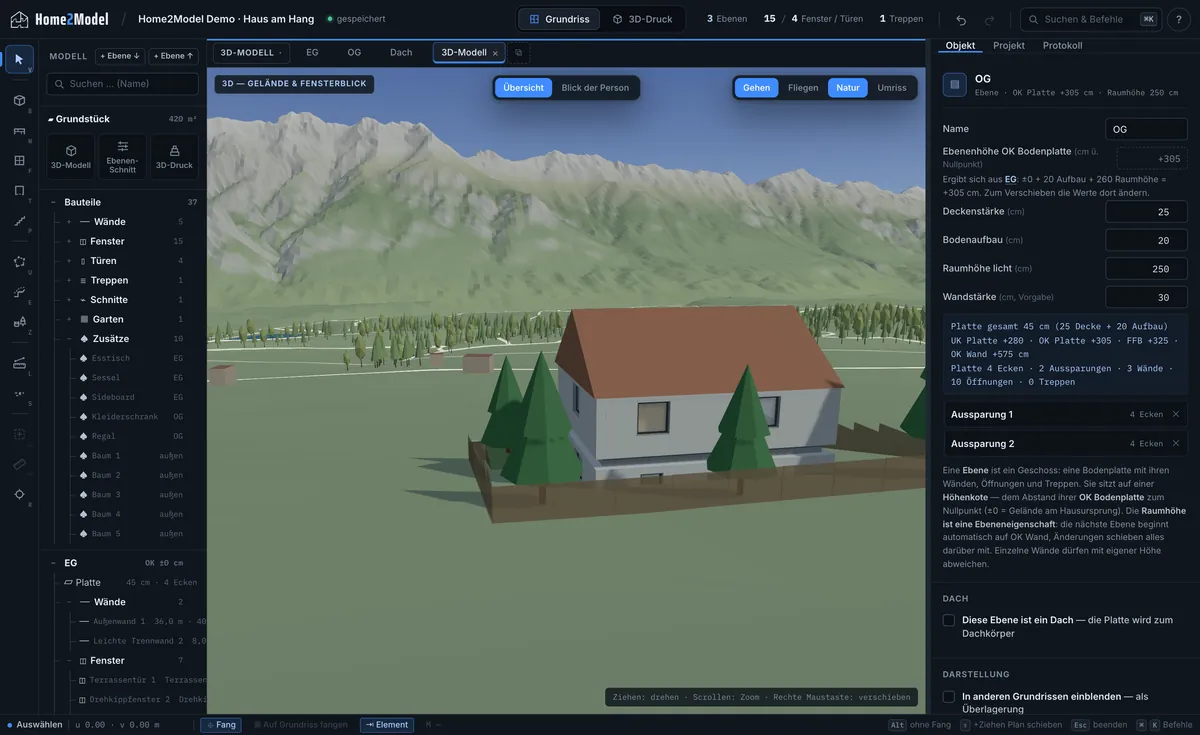This screenshot has width=1200, height=735.
Task: Remove Aussparung 1 with its x
Action: [x=1176, y=414]
